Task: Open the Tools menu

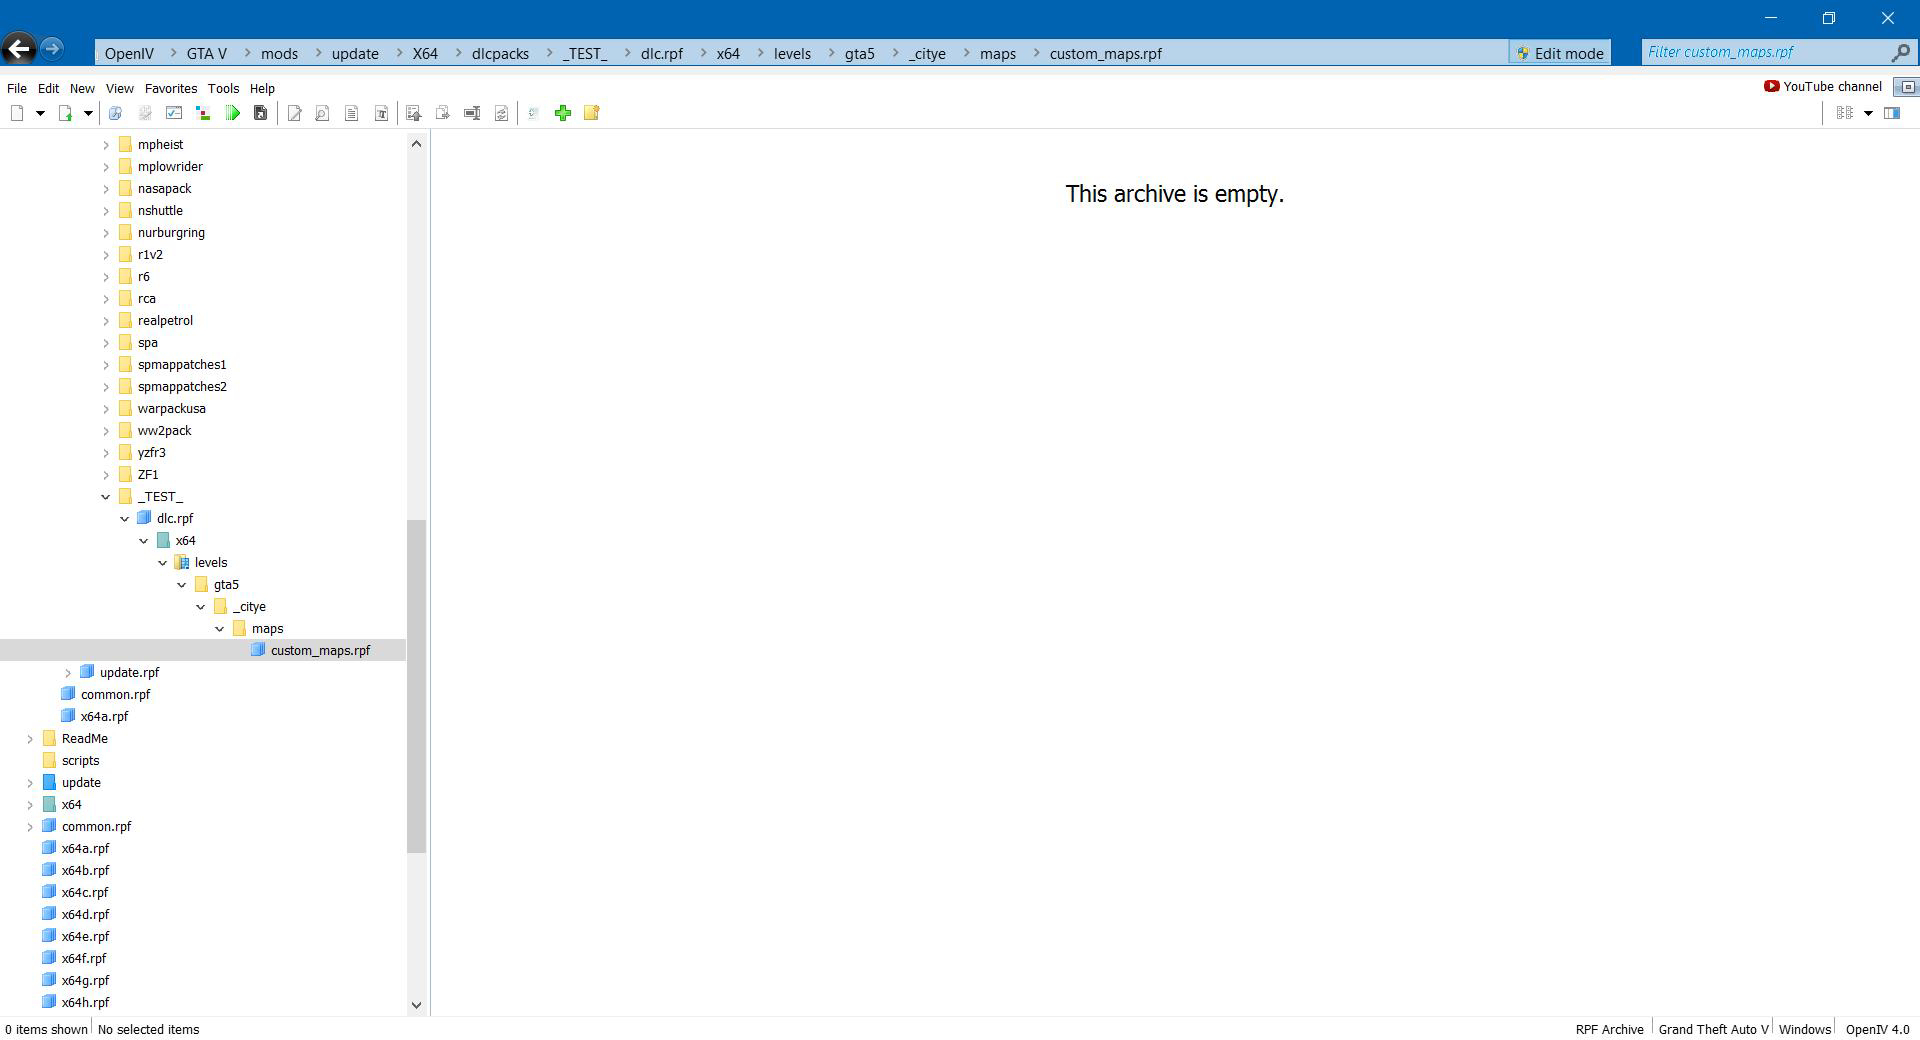Action: pos(223,88)
